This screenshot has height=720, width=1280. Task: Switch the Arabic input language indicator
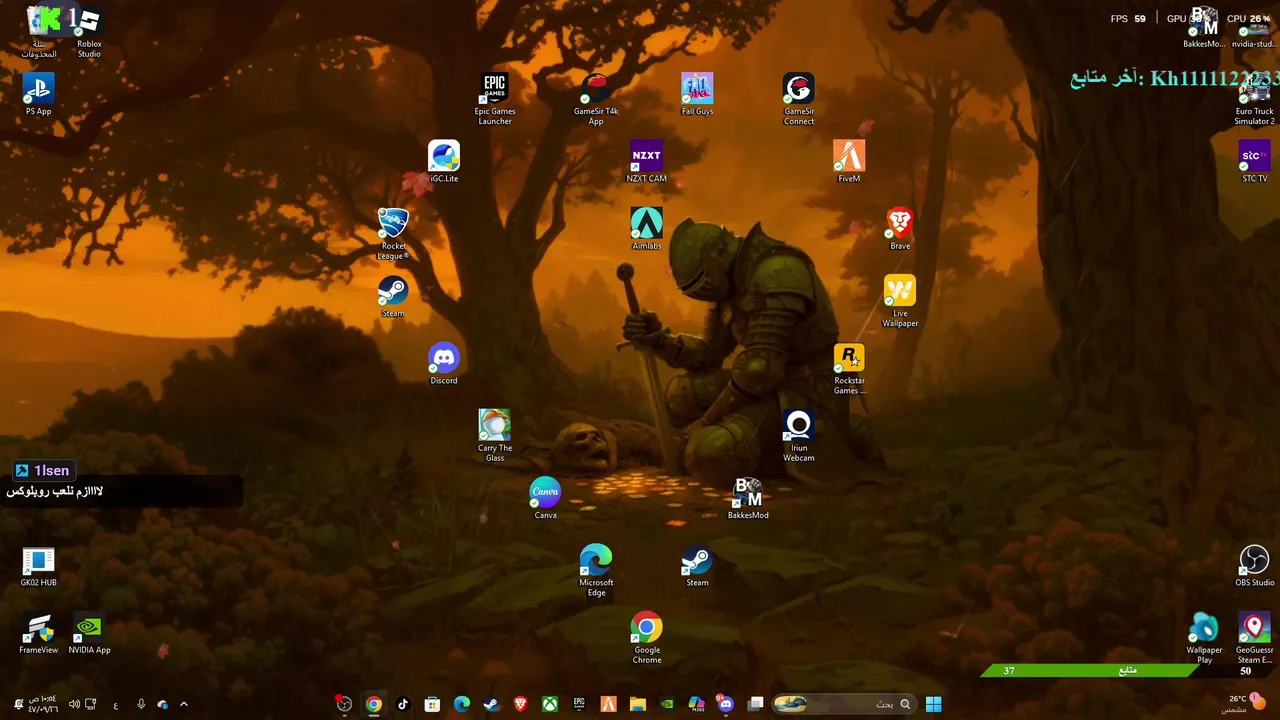coord(116,704)
